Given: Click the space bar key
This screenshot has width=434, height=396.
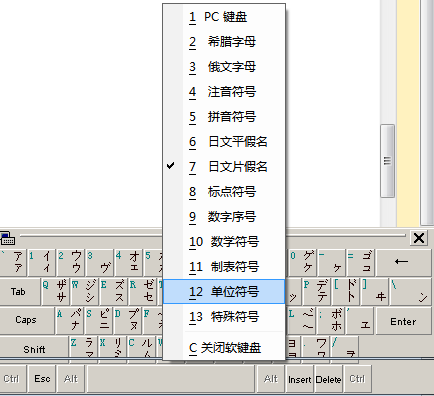Looking at the screenshot, I should [171, 379].
